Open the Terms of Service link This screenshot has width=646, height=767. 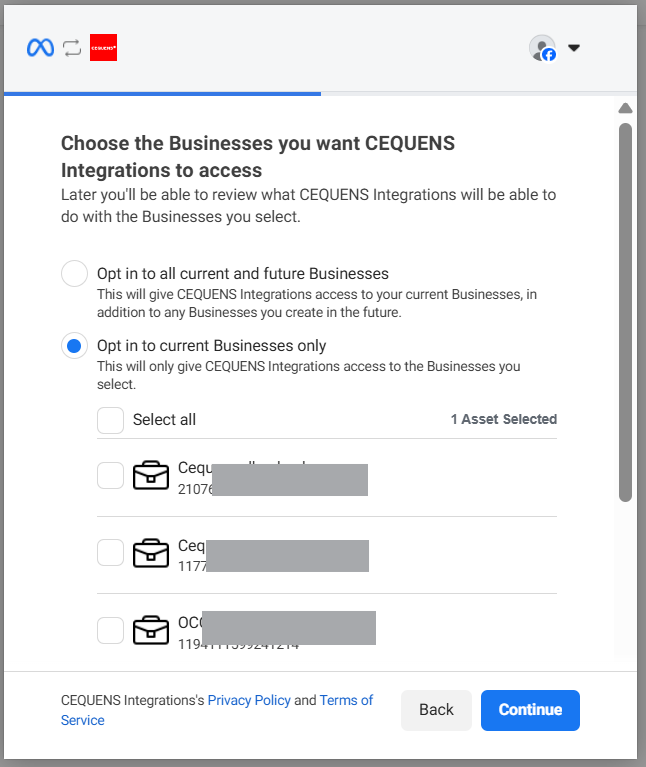click(x=217, y=710)
